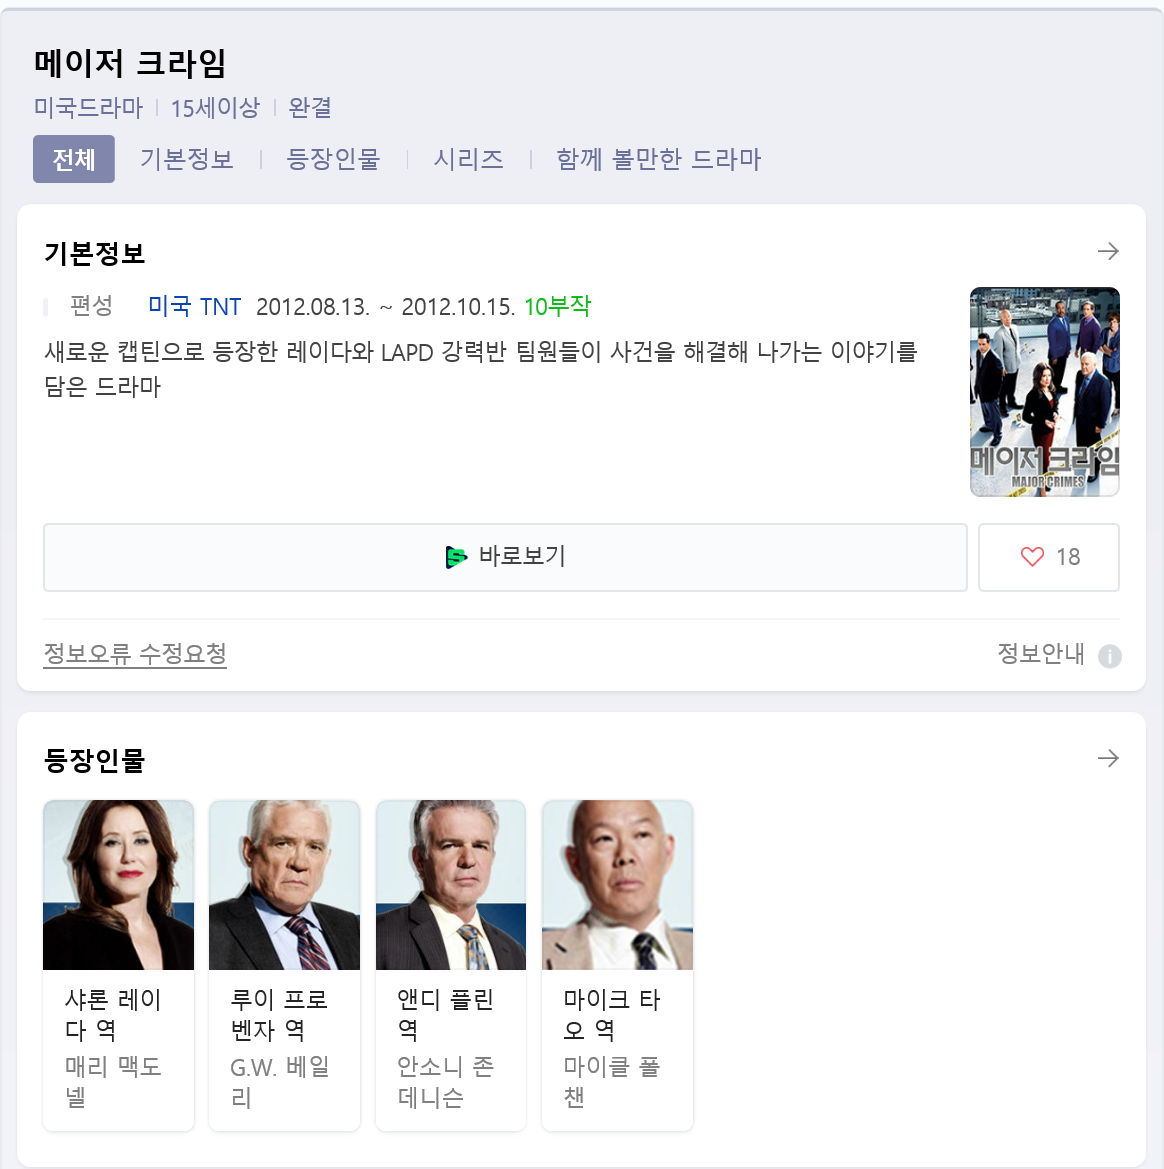
Task: Open the 앤디 플린 역 photo
Action: (451, 885)
